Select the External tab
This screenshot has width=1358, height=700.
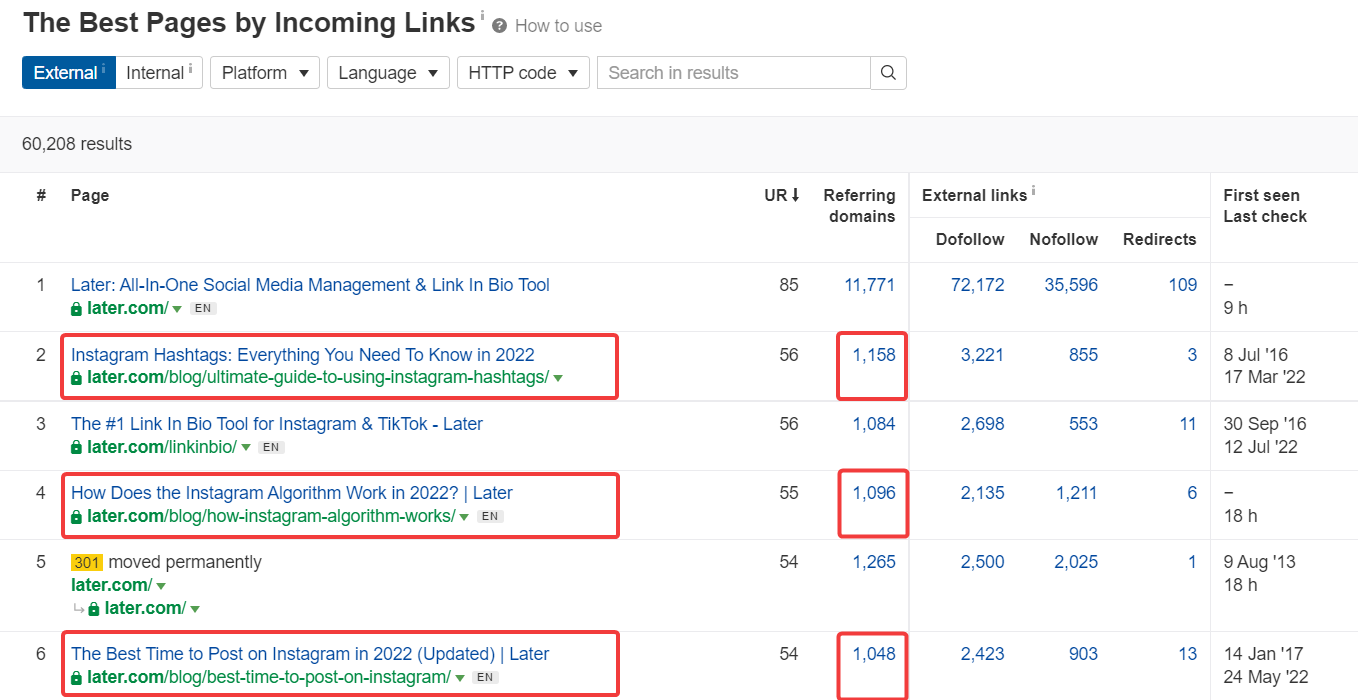(x=69, y=73)
